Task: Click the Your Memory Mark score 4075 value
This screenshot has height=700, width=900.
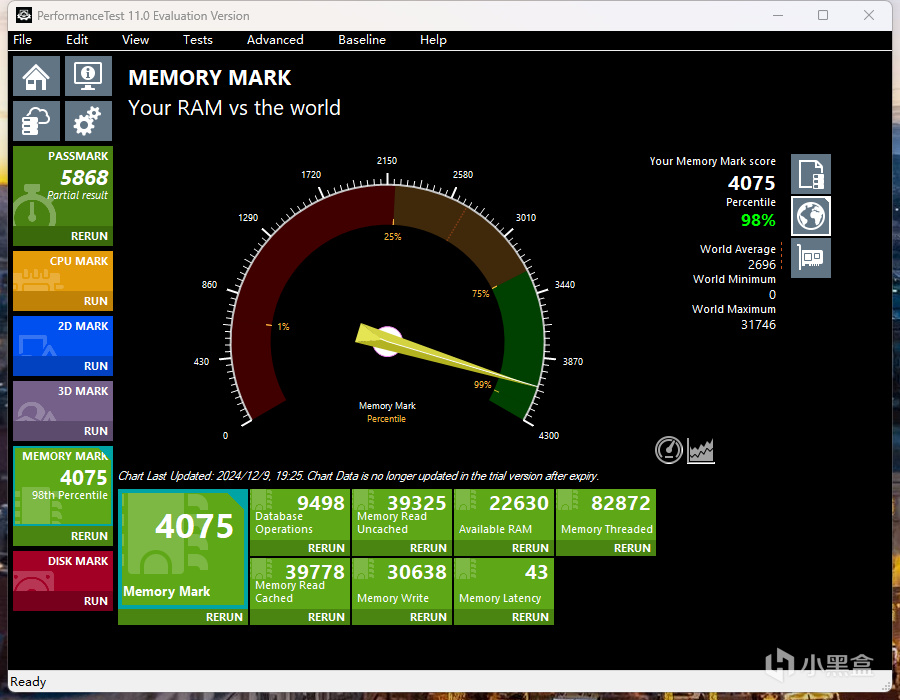Action: (x=751, y=183)
